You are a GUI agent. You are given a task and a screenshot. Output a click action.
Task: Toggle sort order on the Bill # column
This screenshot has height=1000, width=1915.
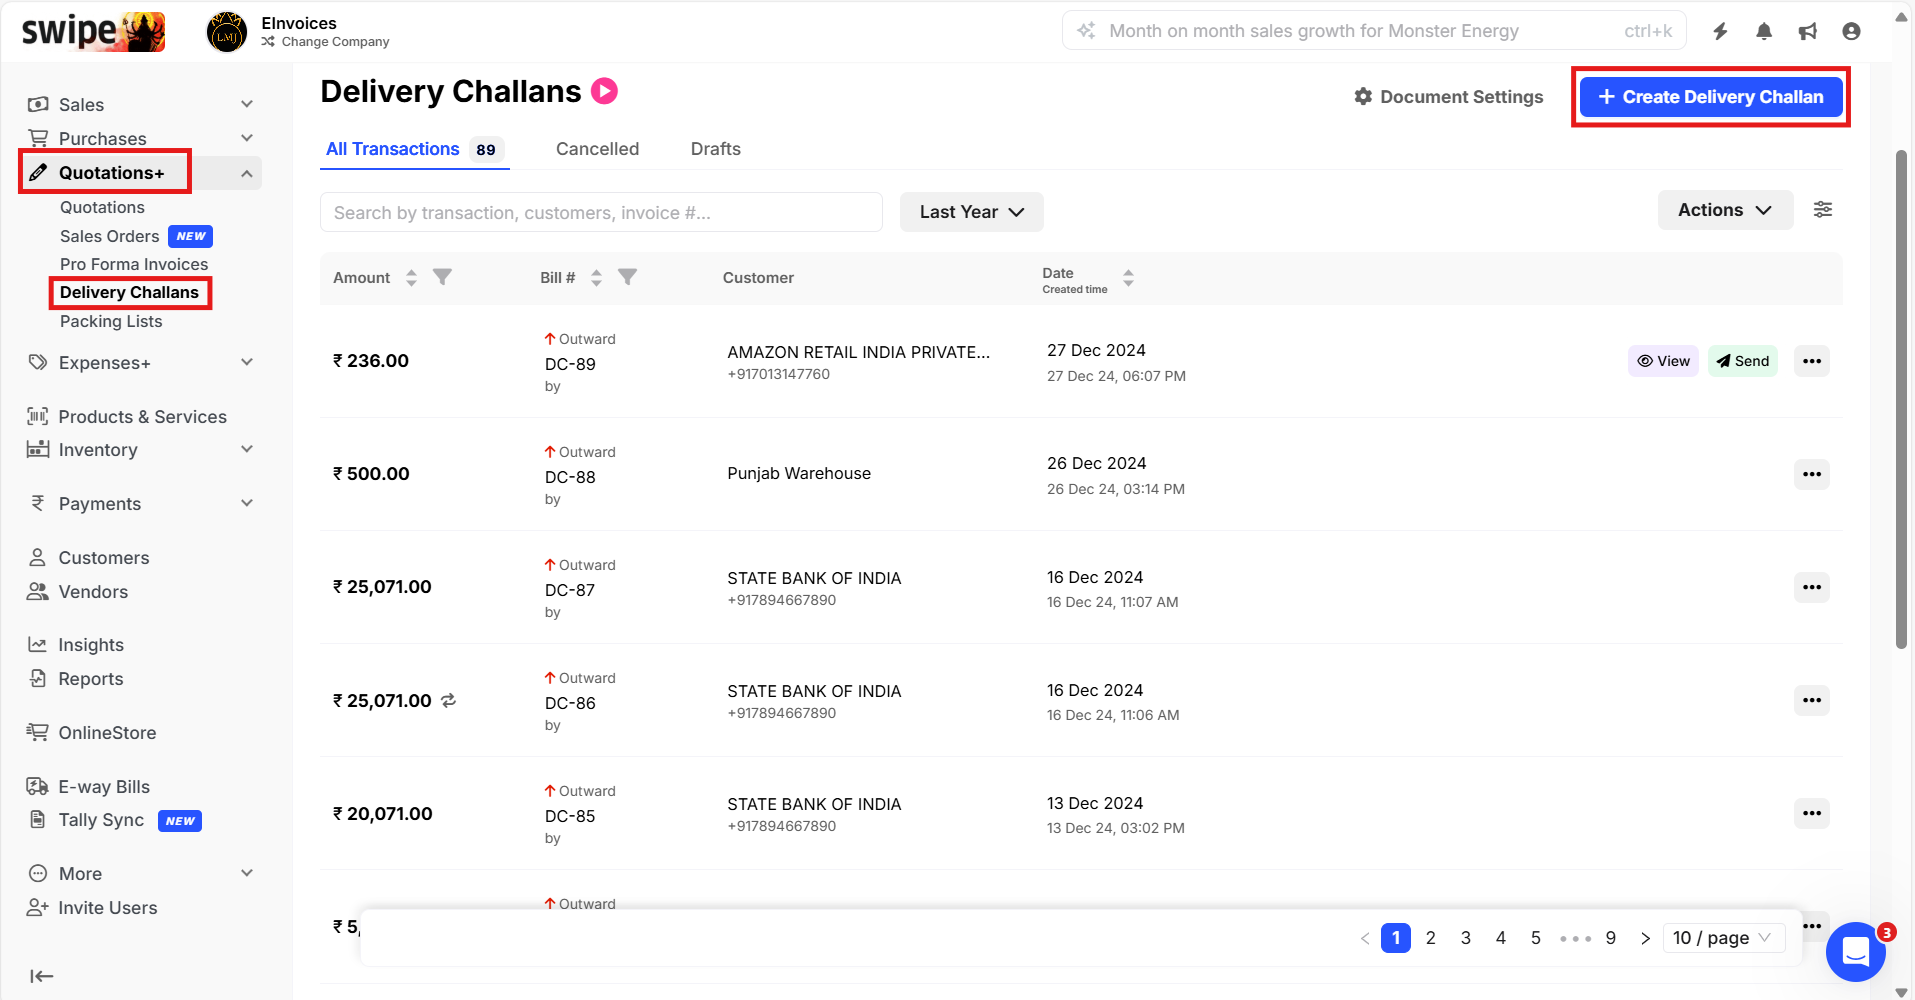[596, 278]
